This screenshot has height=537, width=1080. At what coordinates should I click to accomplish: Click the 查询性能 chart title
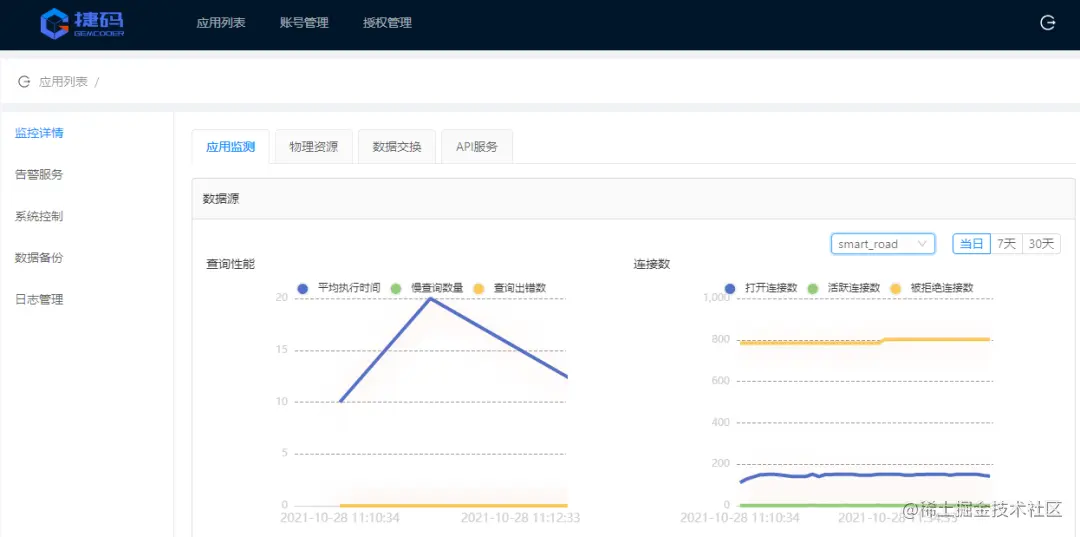pyautogui.click(x=231, y=264)
